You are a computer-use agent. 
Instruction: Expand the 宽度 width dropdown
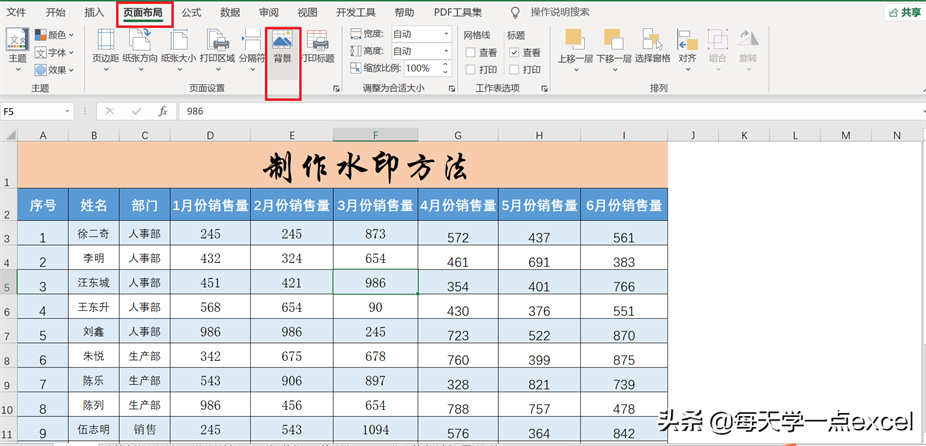tap(446, 34)
